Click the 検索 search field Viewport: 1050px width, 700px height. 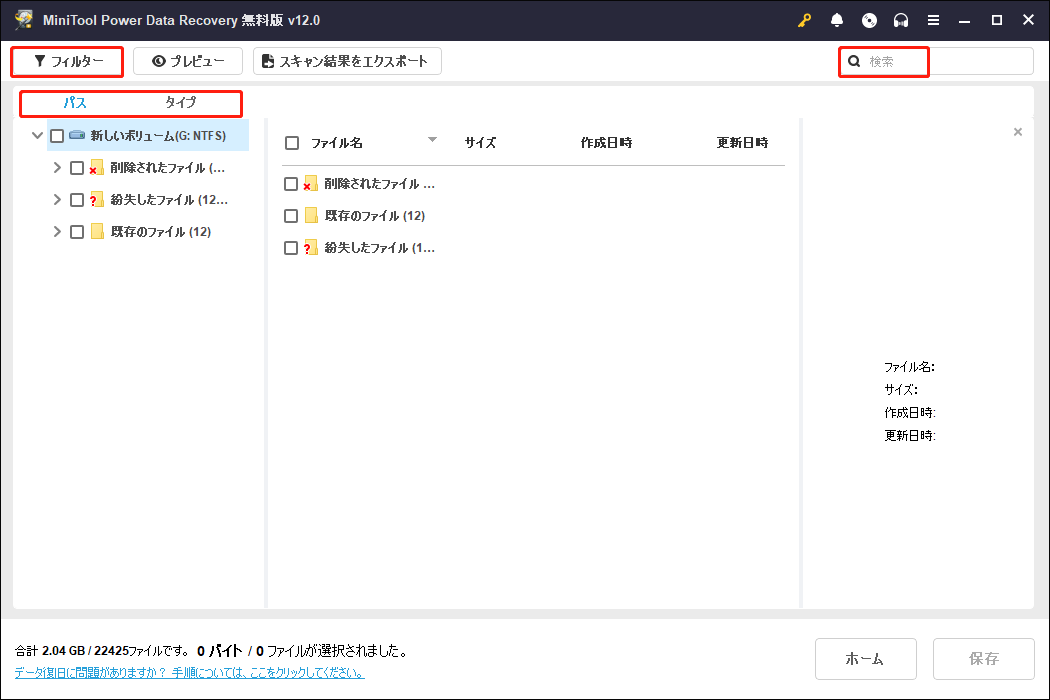click(x=936, y=62)
